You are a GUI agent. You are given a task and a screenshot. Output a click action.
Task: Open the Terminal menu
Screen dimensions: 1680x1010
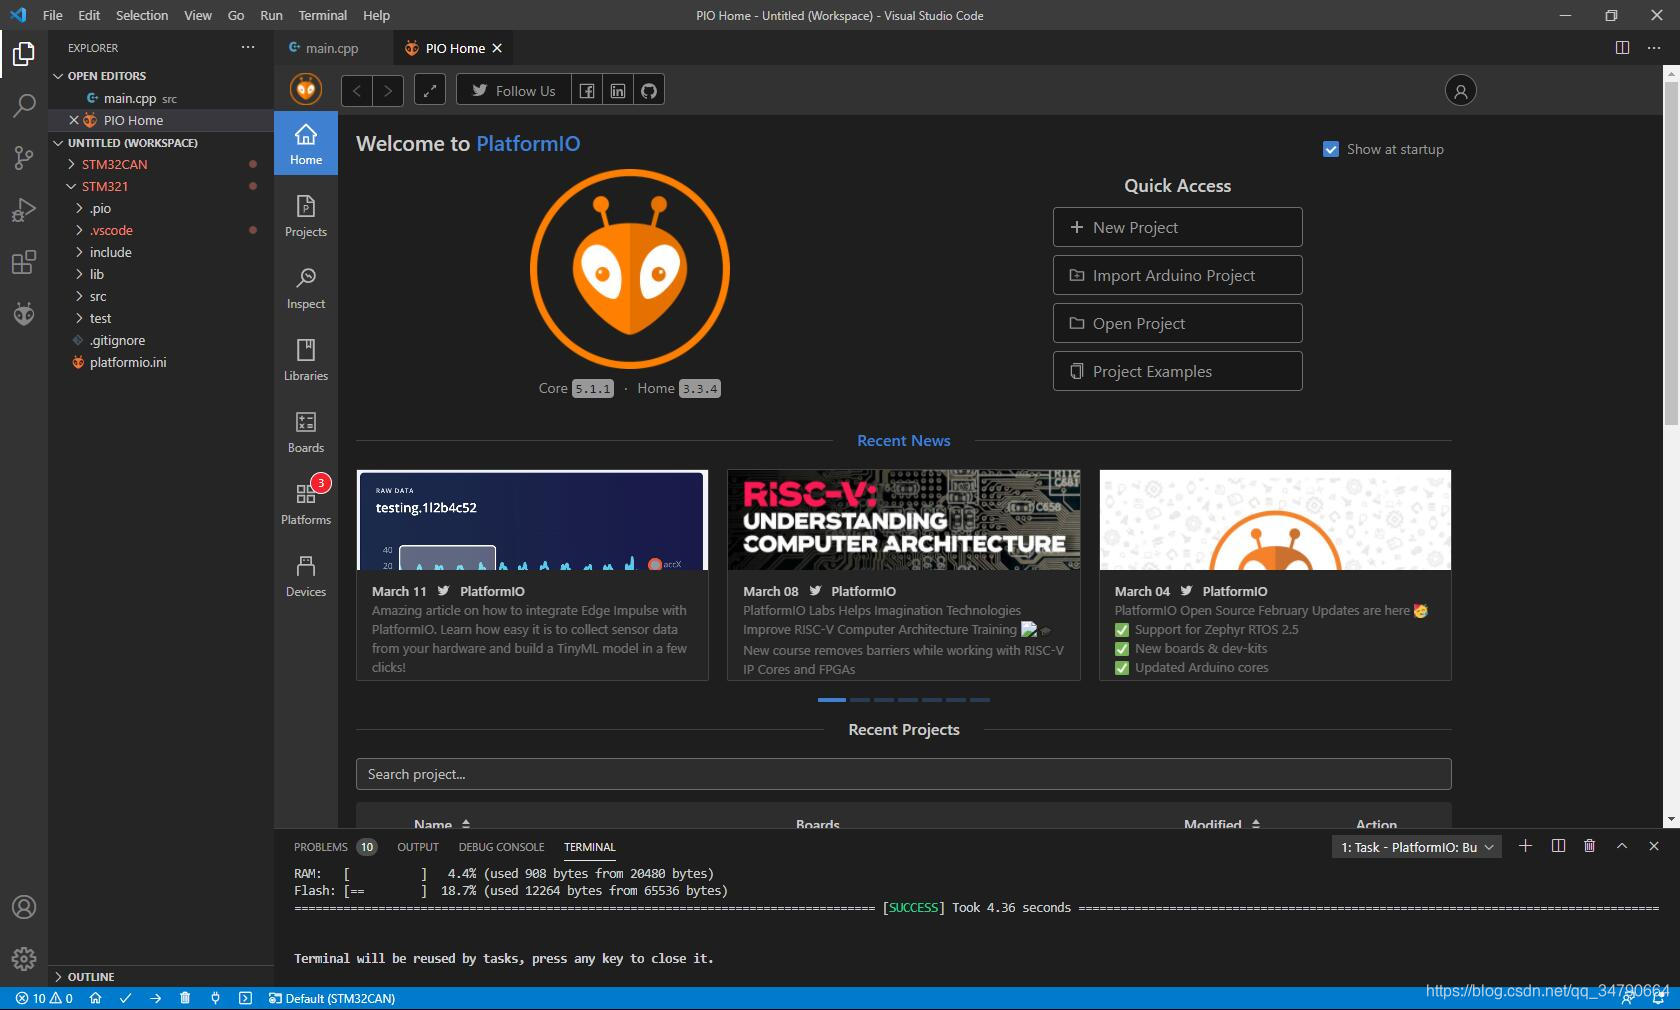point(322,15)
